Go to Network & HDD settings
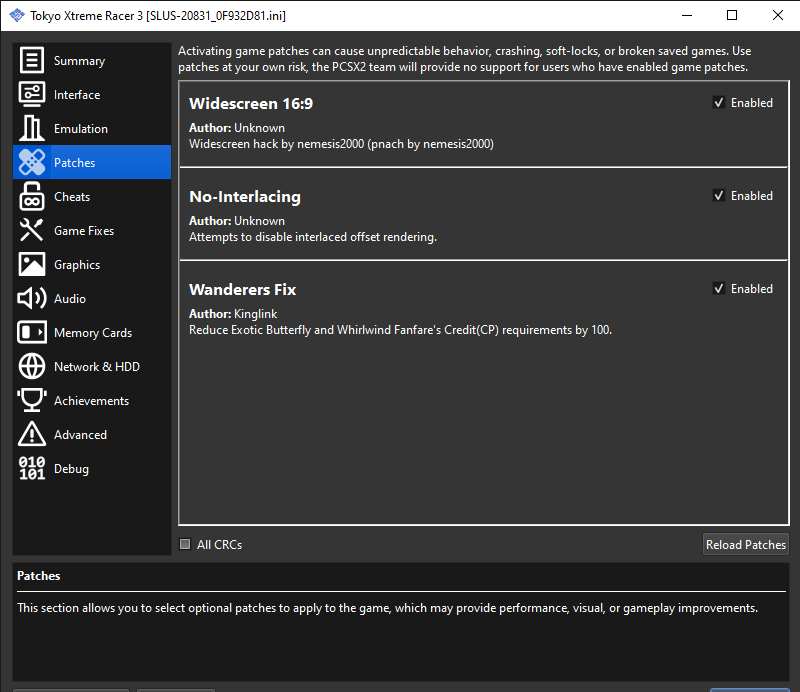The height and width of the screenshot is (692, 800). click(x=92, y=366)
